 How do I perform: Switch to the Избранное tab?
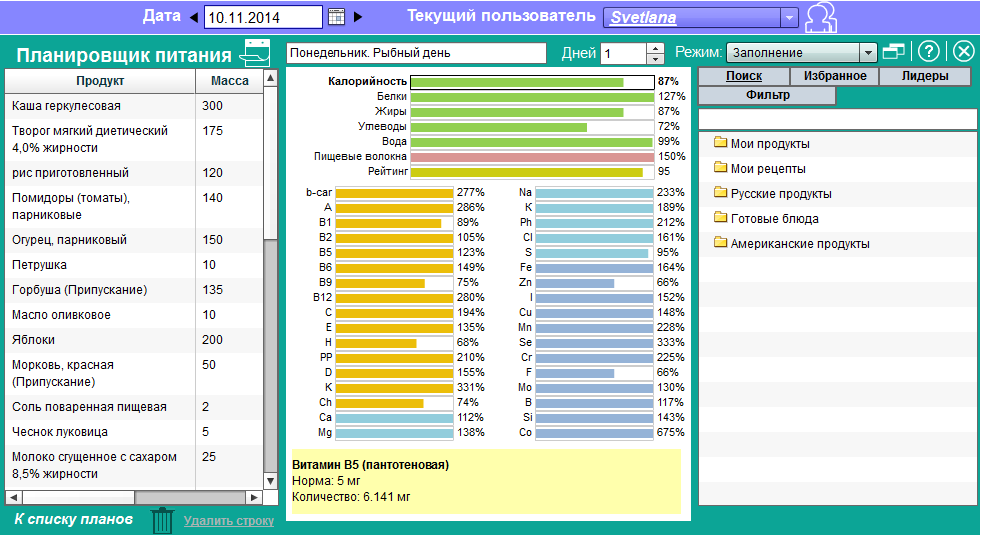tap(834, 76)
